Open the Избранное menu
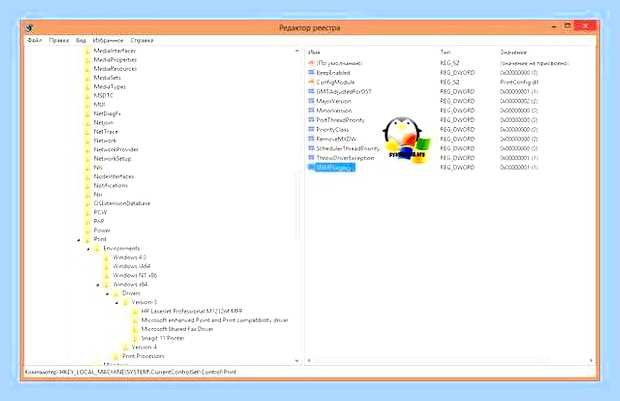Screen dimensions: 620x401 (x=108, y=40)
